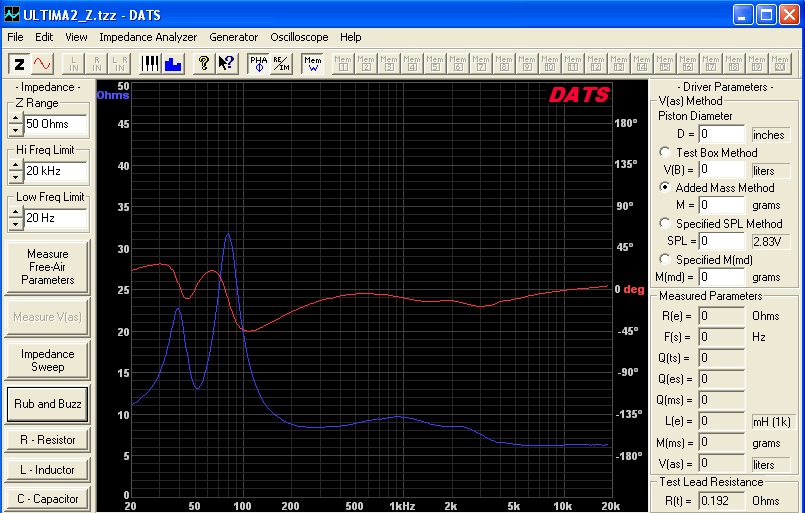Click the L IN toolbar icon

point(74,64)
